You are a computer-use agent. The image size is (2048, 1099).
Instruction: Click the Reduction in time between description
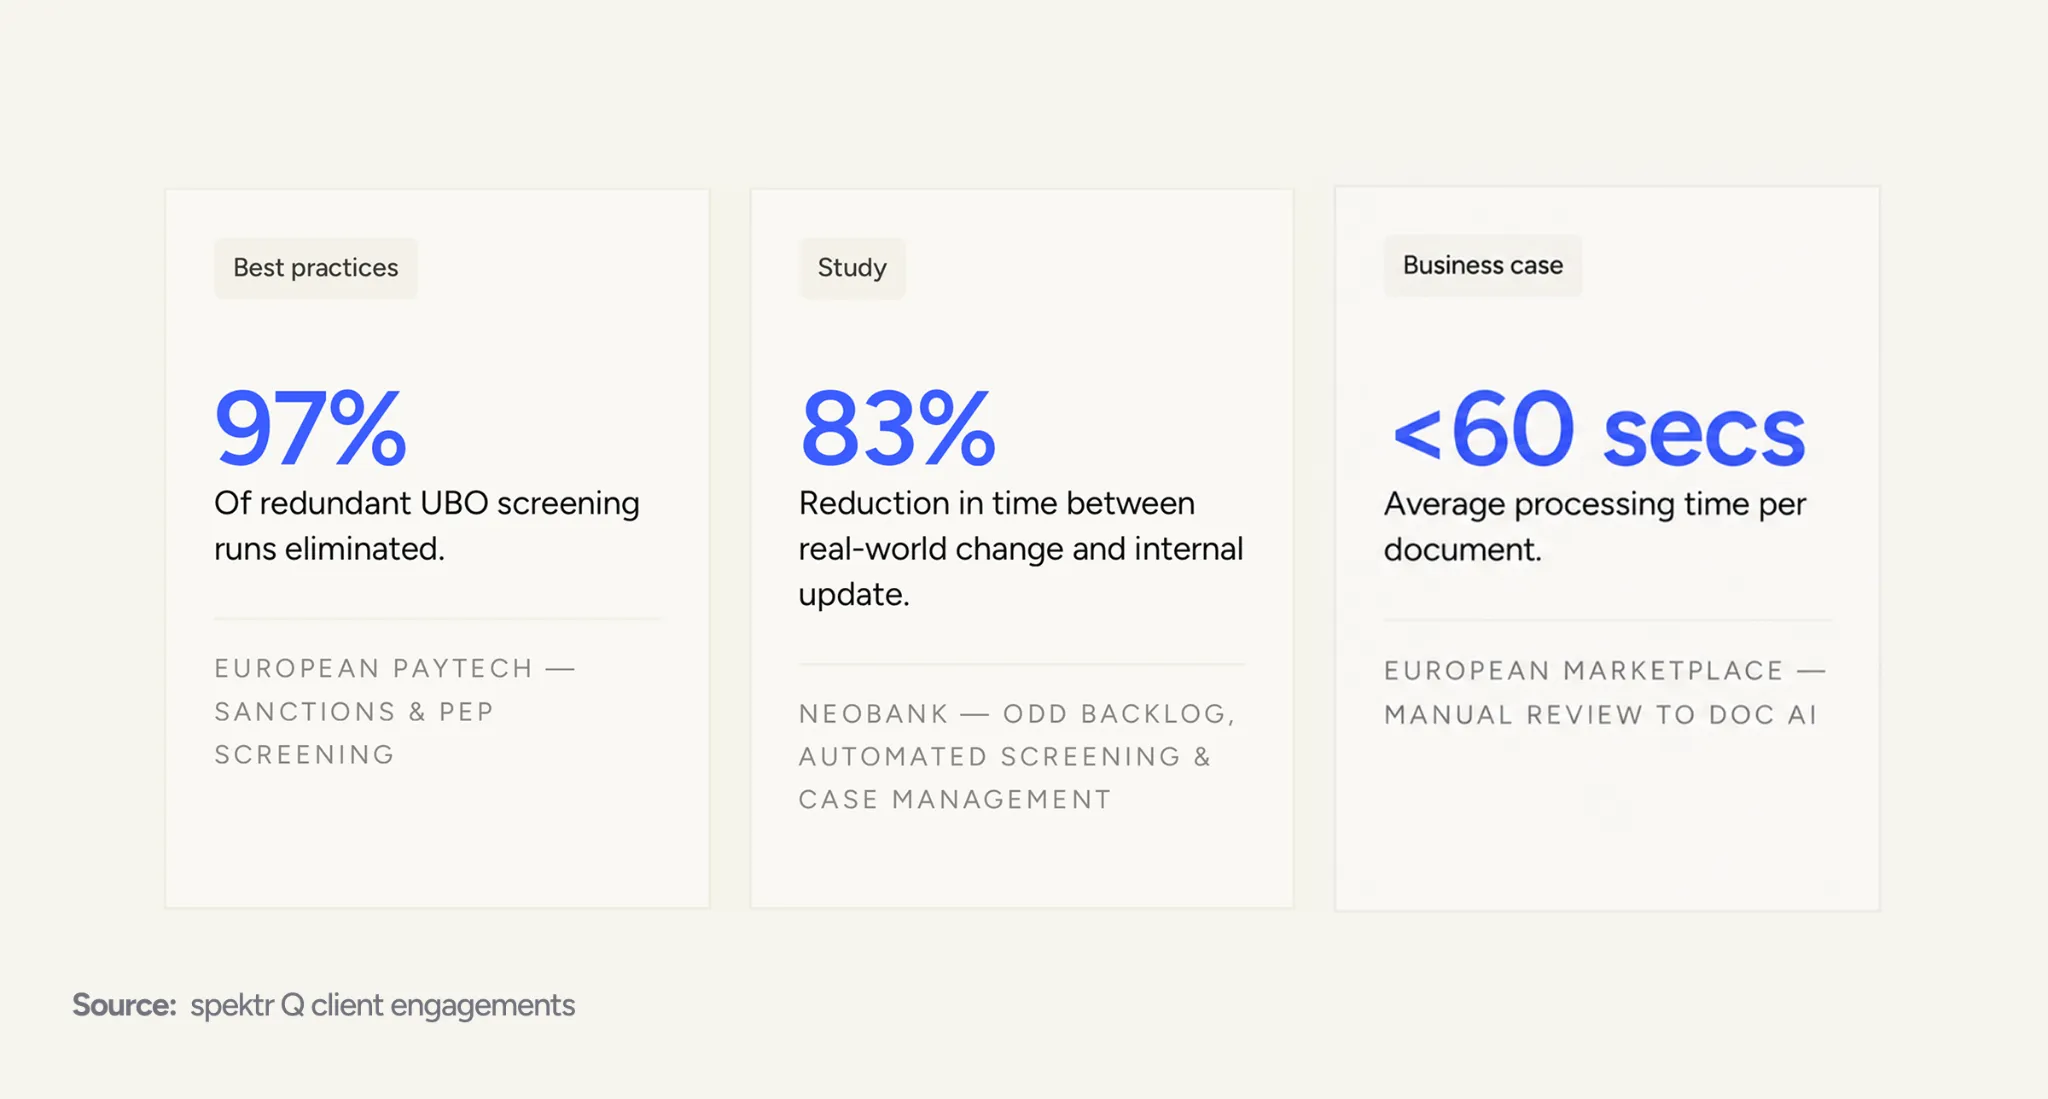(1021, 548)
